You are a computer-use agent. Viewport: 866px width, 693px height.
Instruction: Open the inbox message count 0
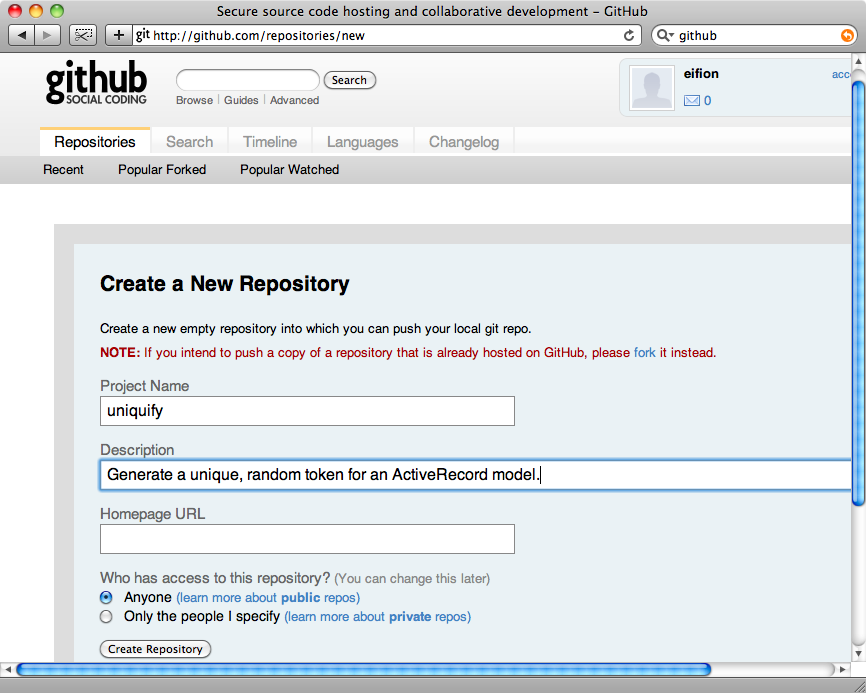click(x=707, y=100)
